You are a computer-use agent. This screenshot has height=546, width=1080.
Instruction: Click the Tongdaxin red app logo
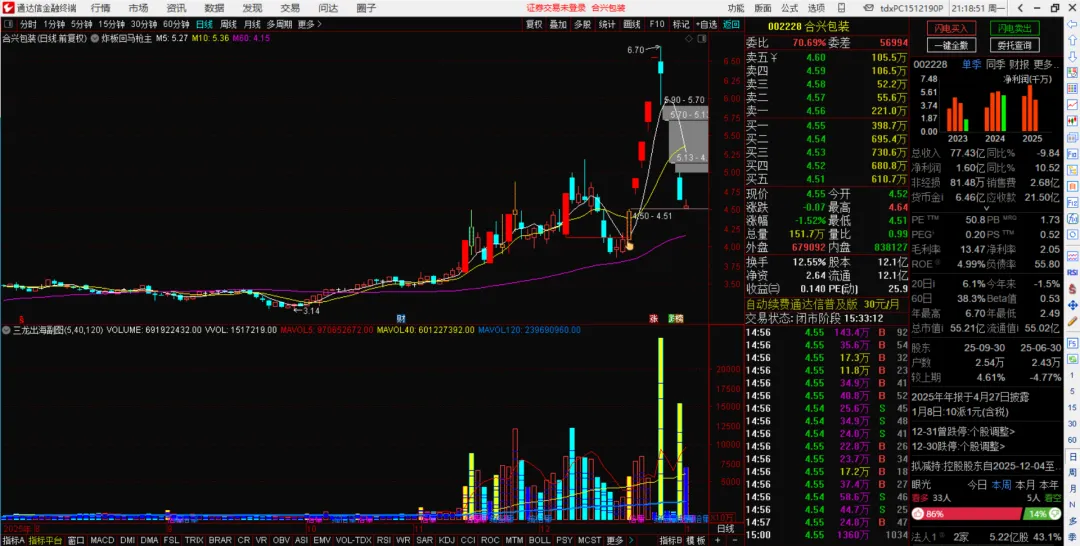(8, 8)
